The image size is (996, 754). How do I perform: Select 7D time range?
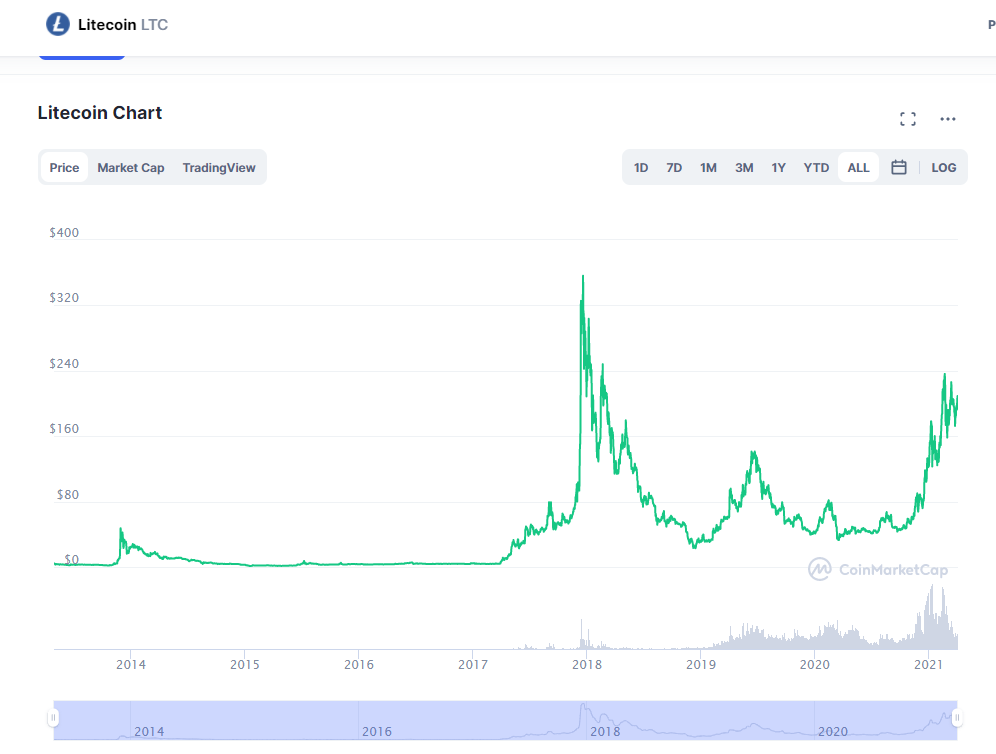(x=674, y=168)
